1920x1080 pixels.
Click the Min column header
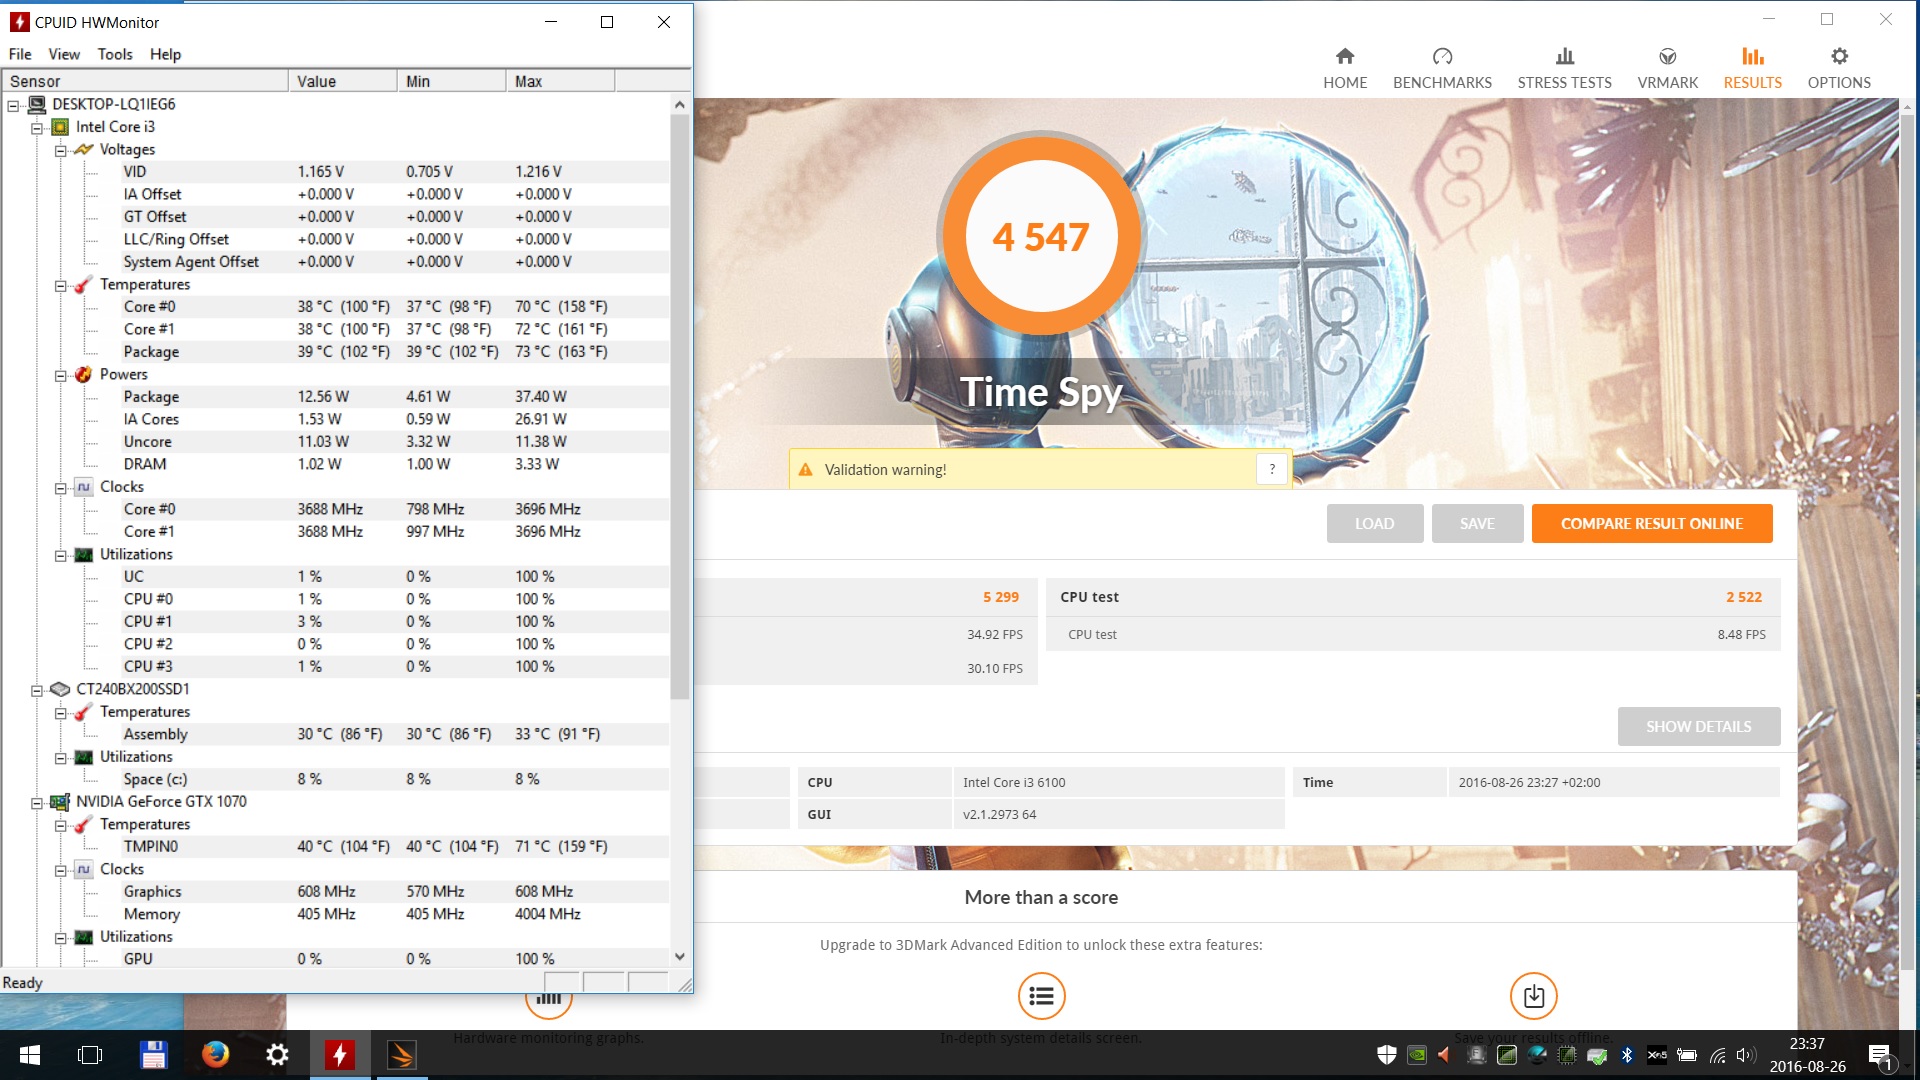click(x=452, y=81)
